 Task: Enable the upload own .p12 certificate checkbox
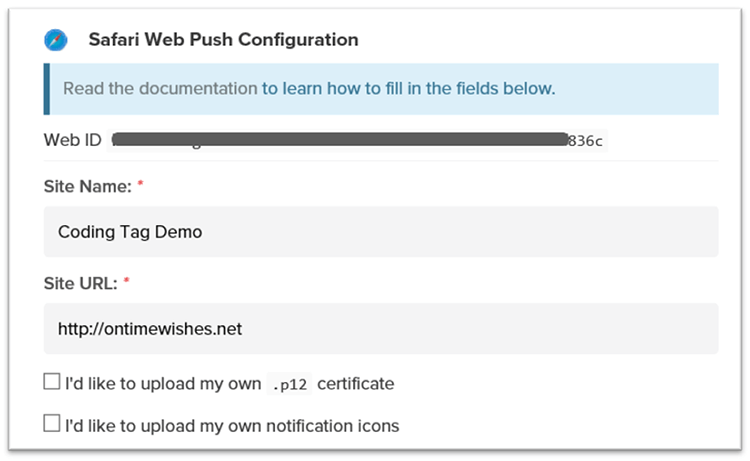(52, 382)
